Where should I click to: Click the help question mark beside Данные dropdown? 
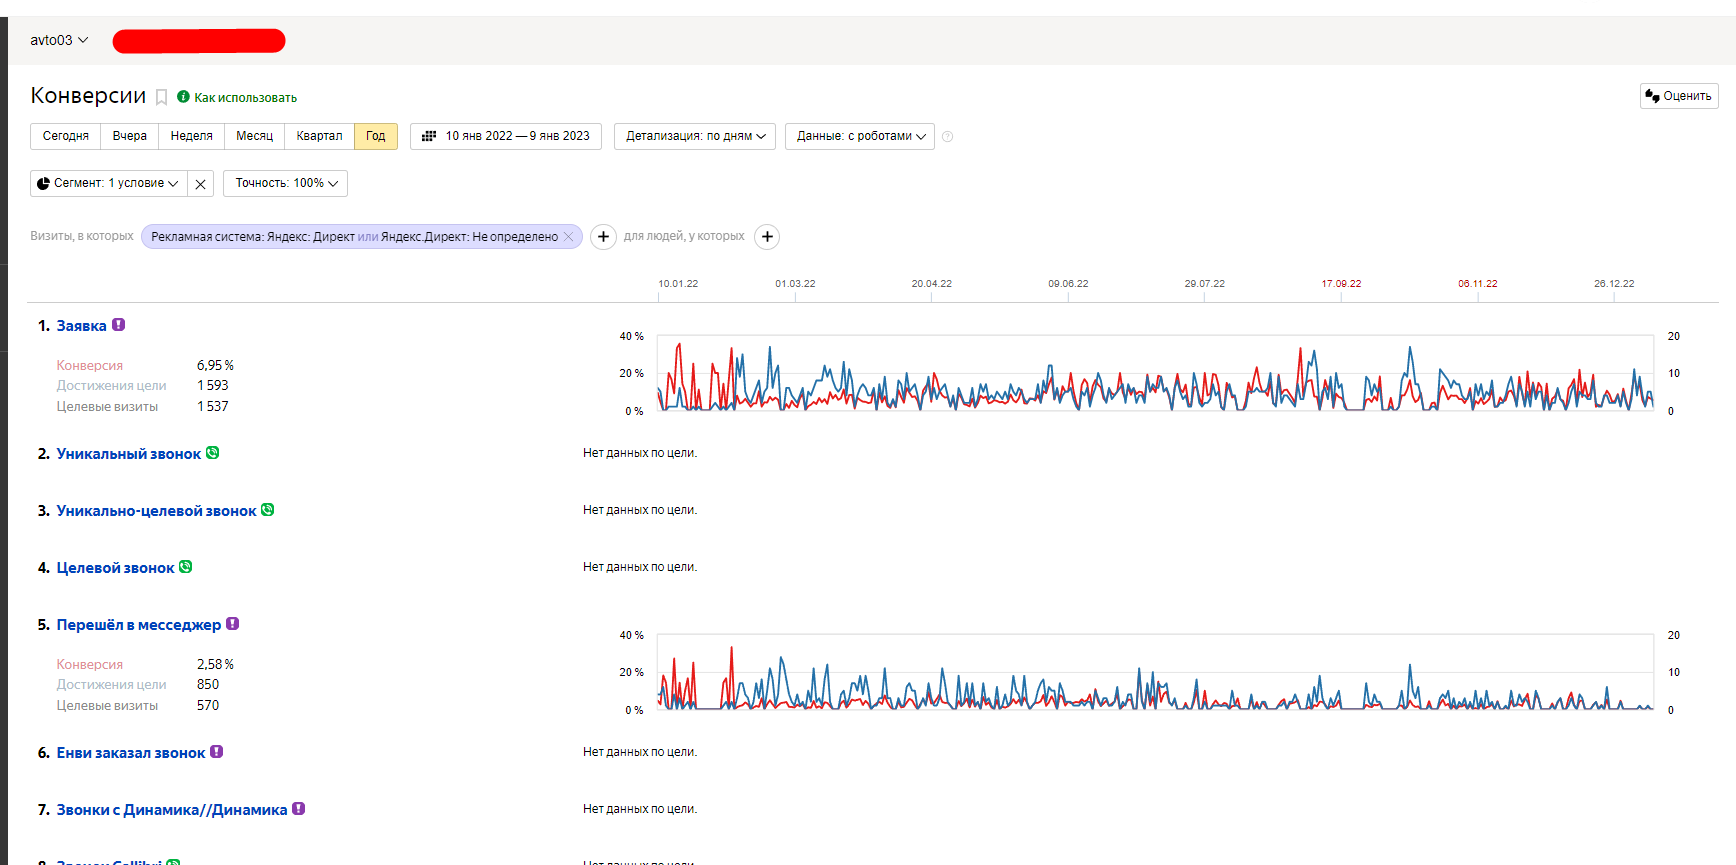(947, 137)
